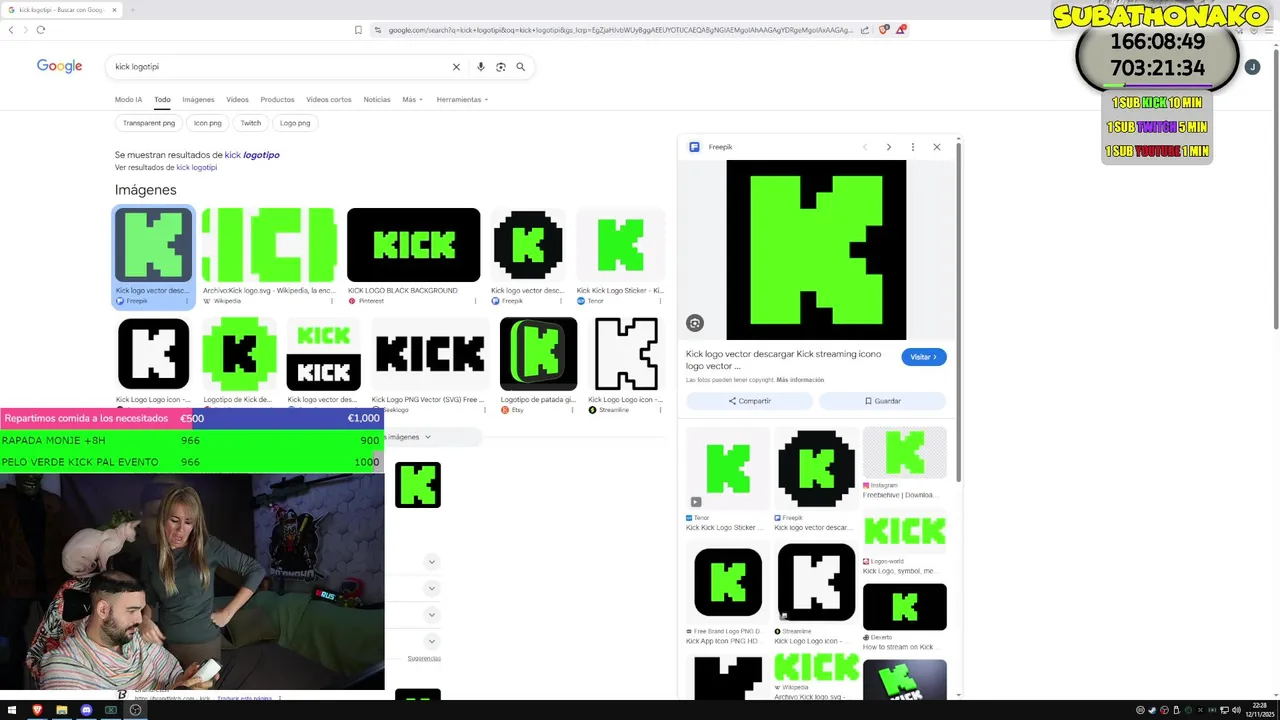Start a voice search with the microphone
Image resolution: width=1280 pixels, height=720 pixels.
tap(481, 67)
